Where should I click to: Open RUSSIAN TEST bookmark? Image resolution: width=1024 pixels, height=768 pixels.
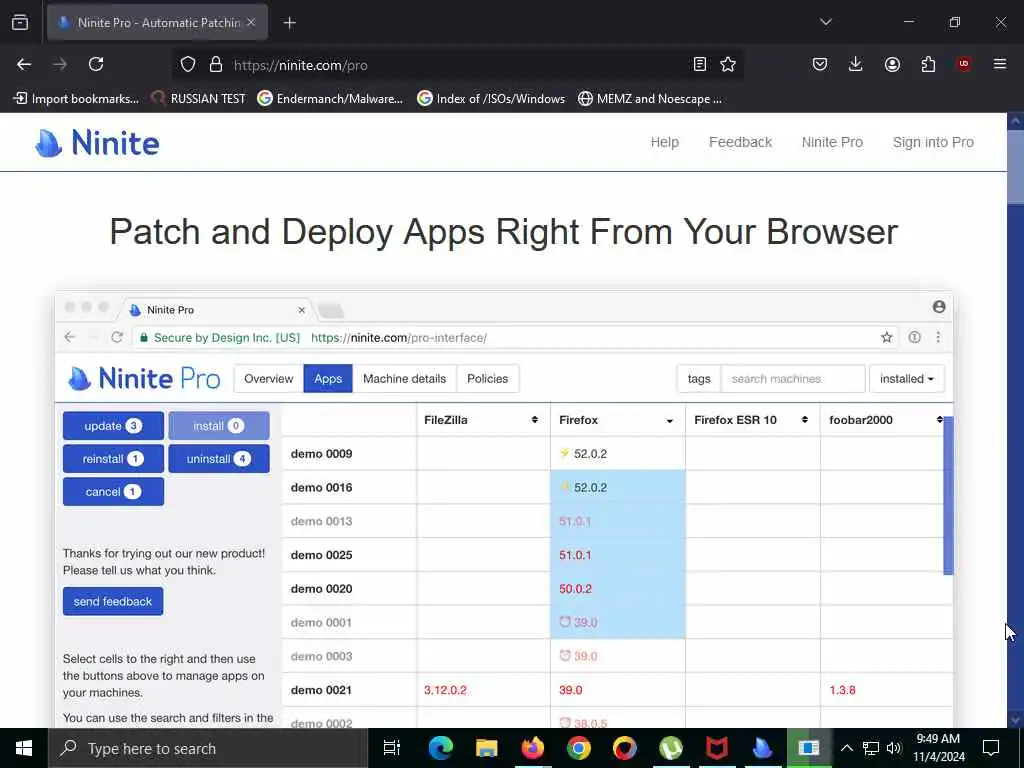[x=198, y=99]
